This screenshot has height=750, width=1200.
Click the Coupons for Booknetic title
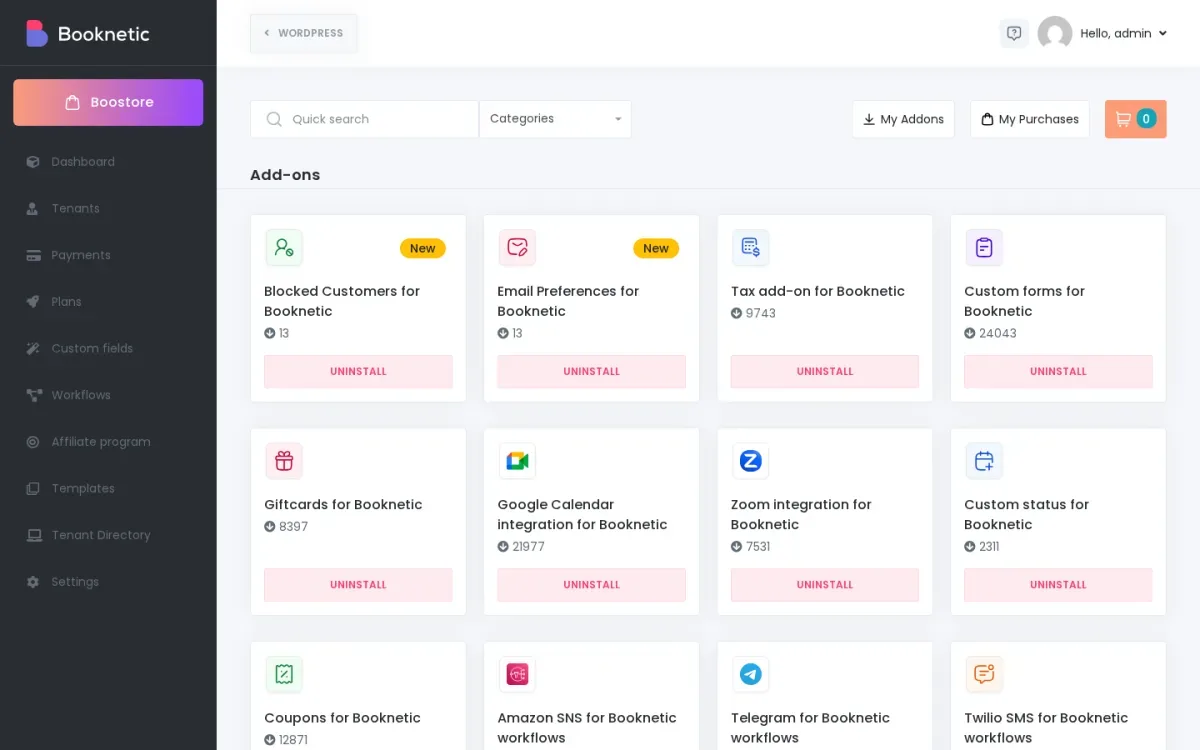tap(342, 718)
